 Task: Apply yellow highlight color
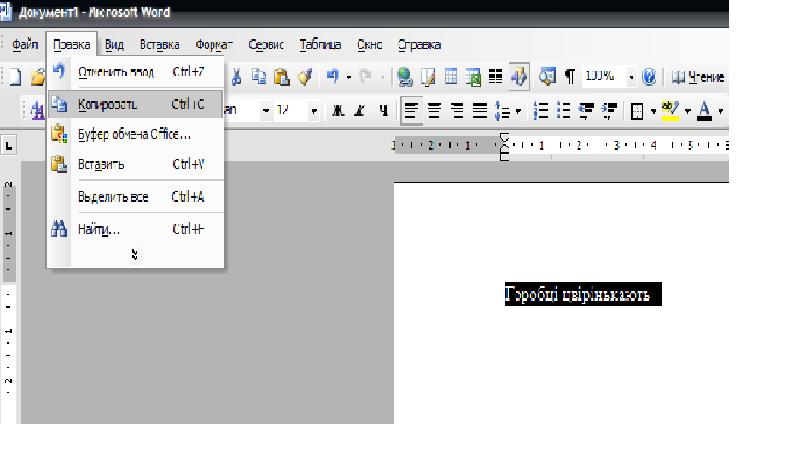click(x=670, y=110)
